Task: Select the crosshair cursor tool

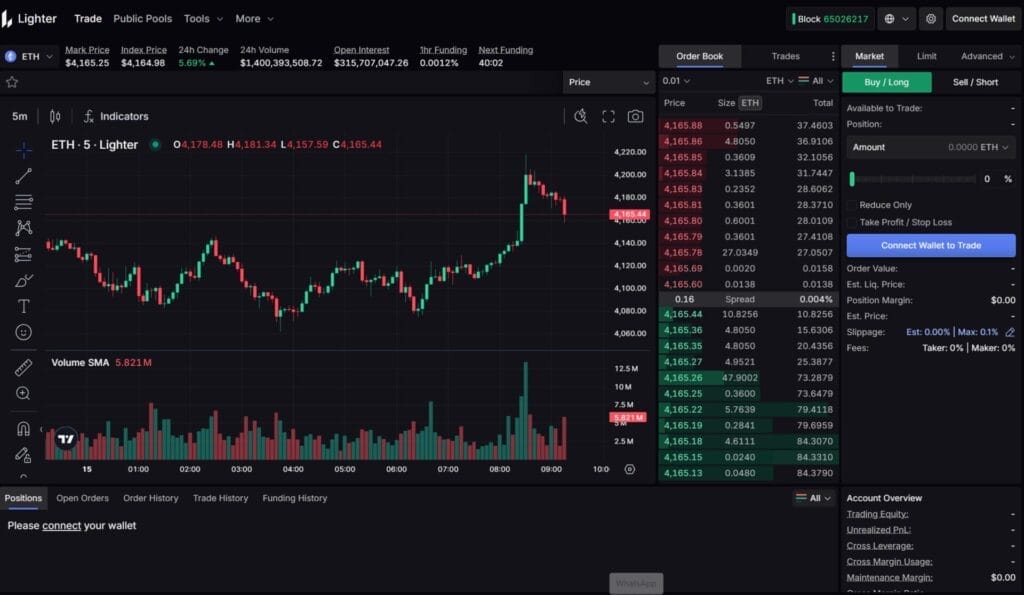Action: pos(24,150)
